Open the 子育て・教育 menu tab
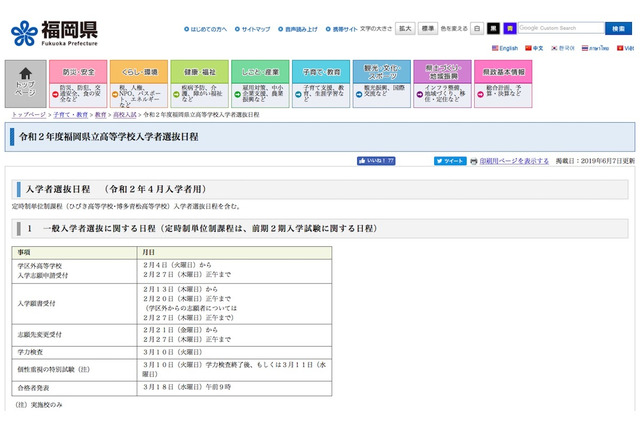Viewport: 640px width, 426px height. [x=321, y=72]
